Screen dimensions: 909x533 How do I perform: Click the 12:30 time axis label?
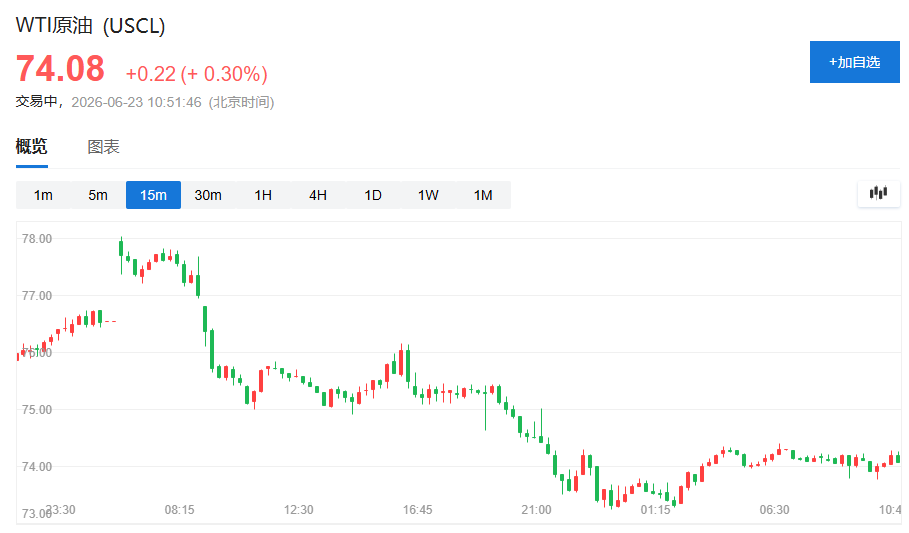tap(299, 510)
